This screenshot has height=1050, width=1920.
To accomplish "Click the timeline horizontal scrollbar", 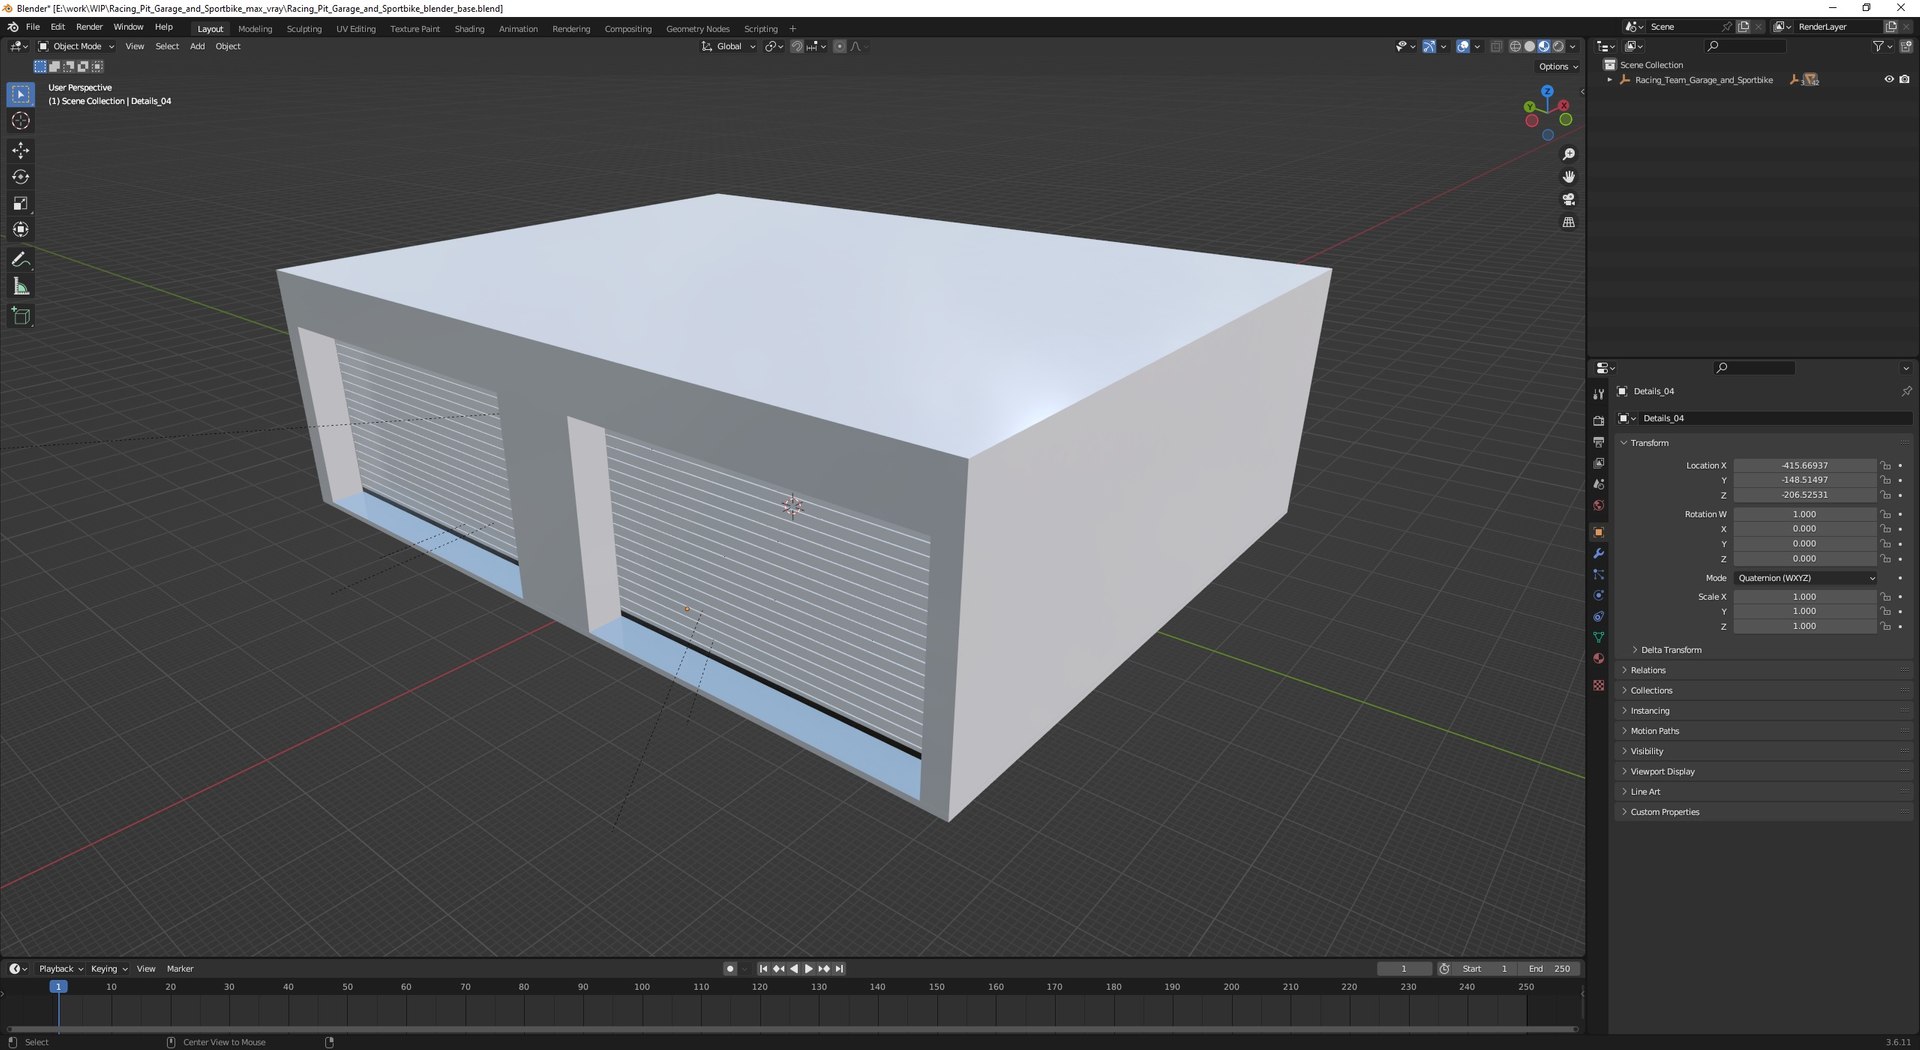I will (792, 1029).
